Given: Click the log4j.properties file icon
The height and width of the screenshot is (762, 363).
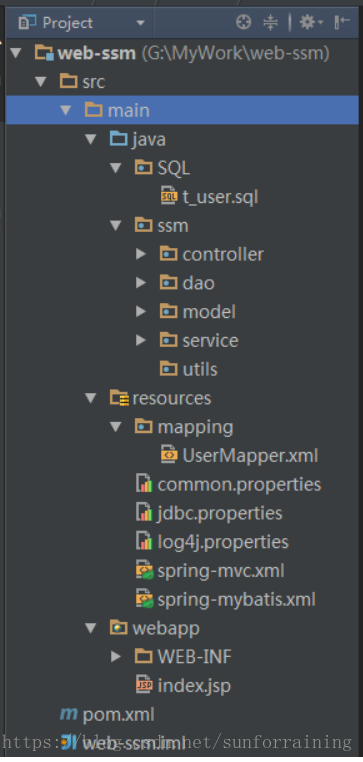Looking at the screenshot, I should pos(144,541).
